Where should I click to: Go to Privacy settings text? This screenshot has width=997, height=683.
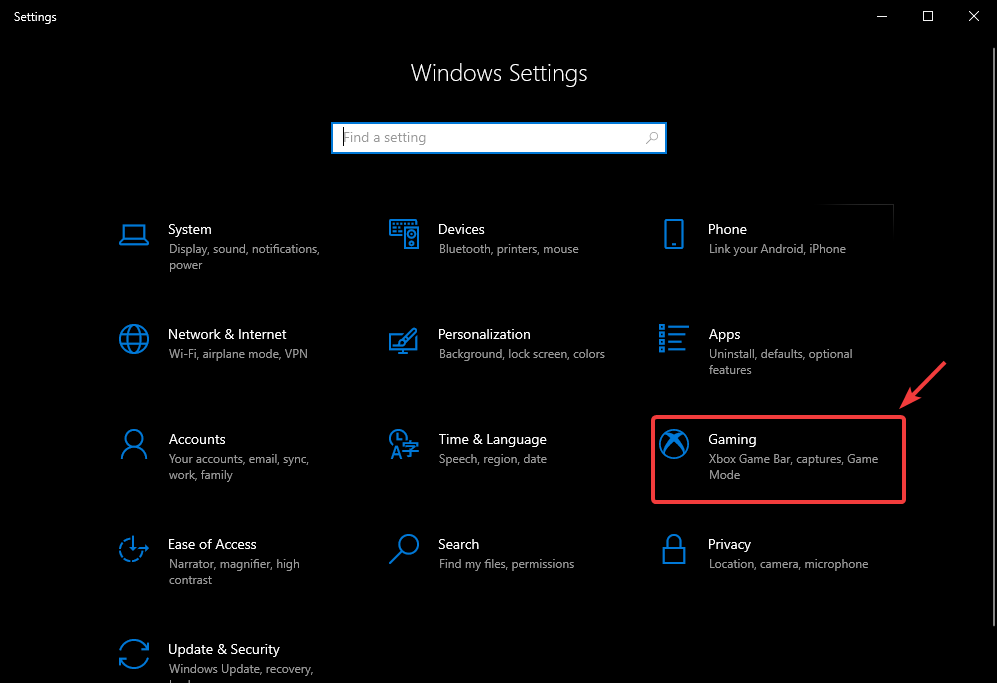point(729,544)
